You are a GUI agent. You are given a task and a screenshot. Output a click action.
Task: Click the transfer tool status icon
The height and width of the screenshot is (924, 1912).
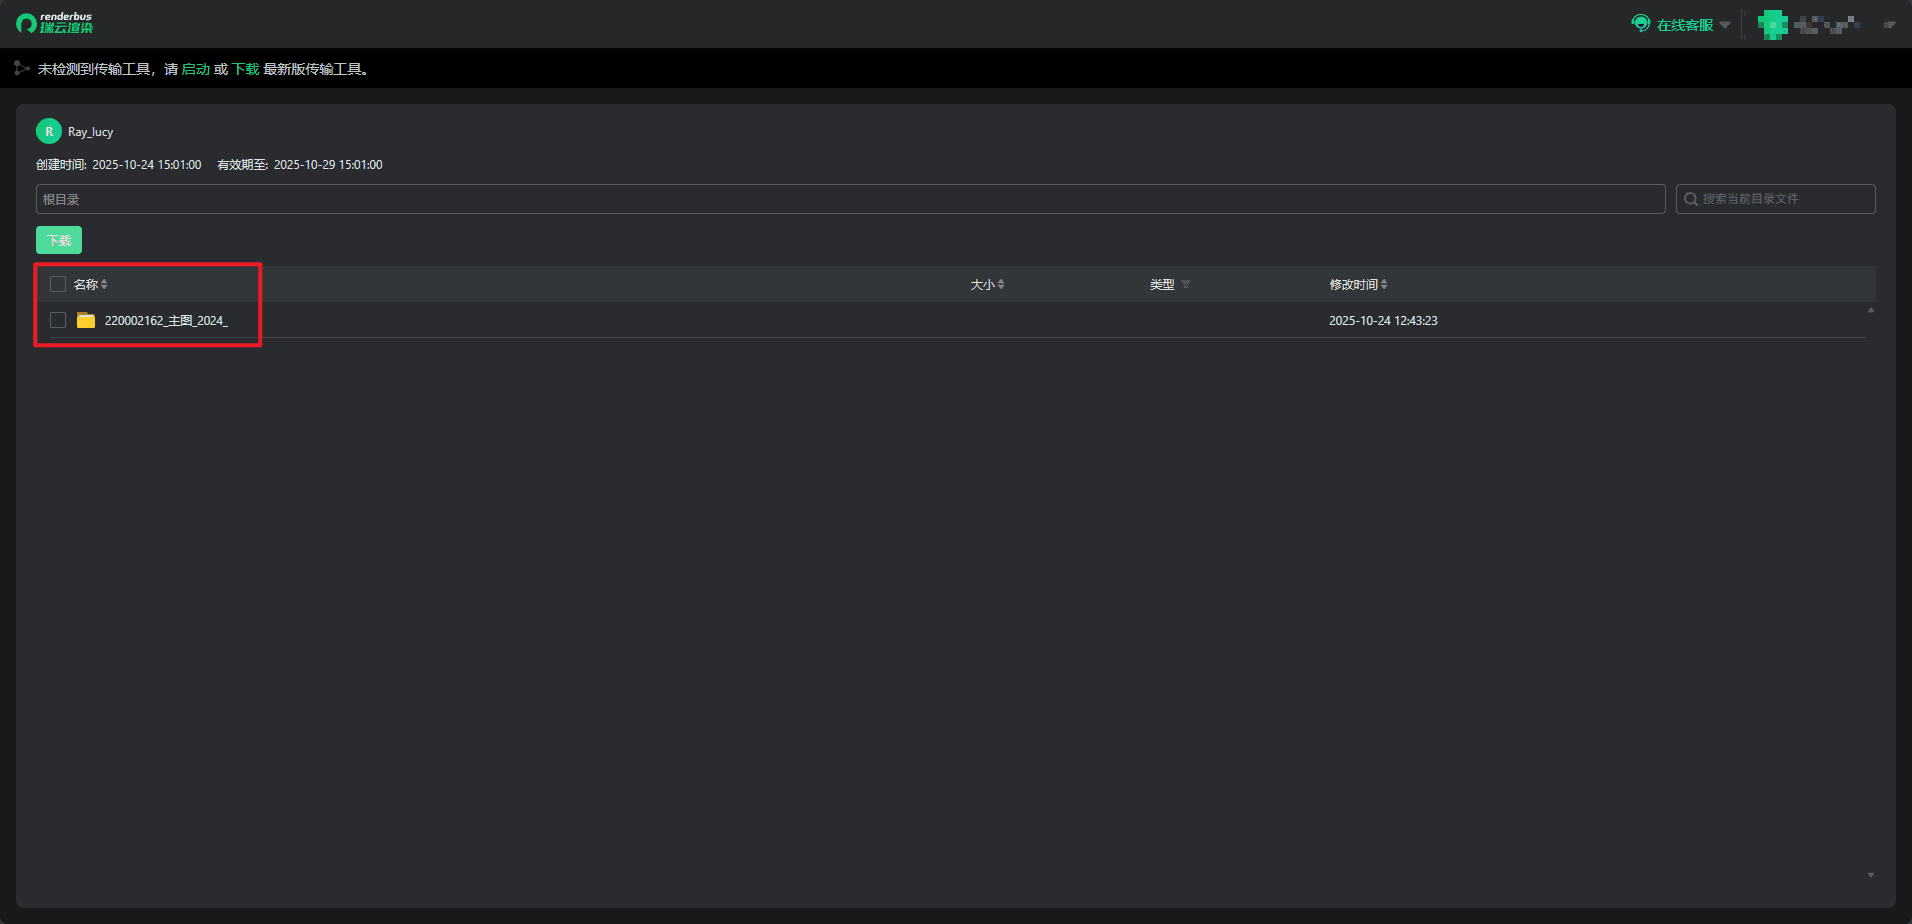tap(21, 68)
